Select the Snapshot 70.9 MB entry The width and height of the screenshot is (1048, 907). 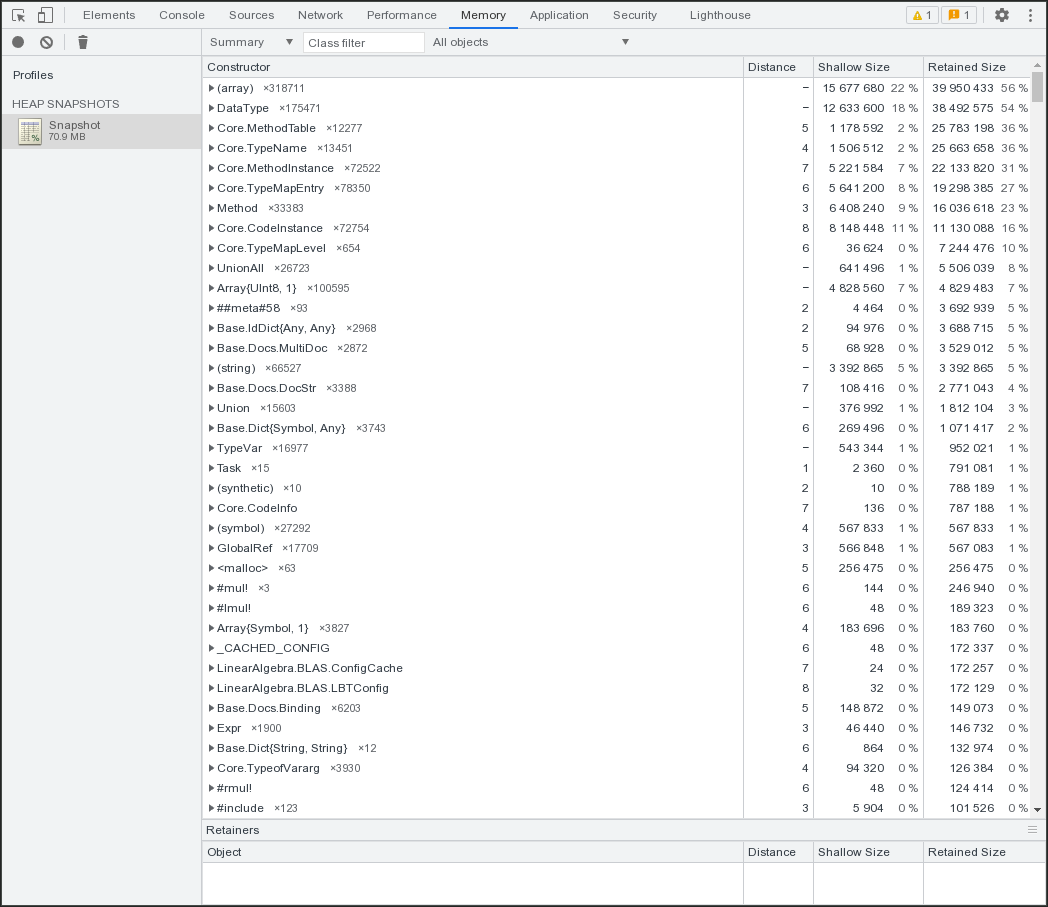click(75, 131)
